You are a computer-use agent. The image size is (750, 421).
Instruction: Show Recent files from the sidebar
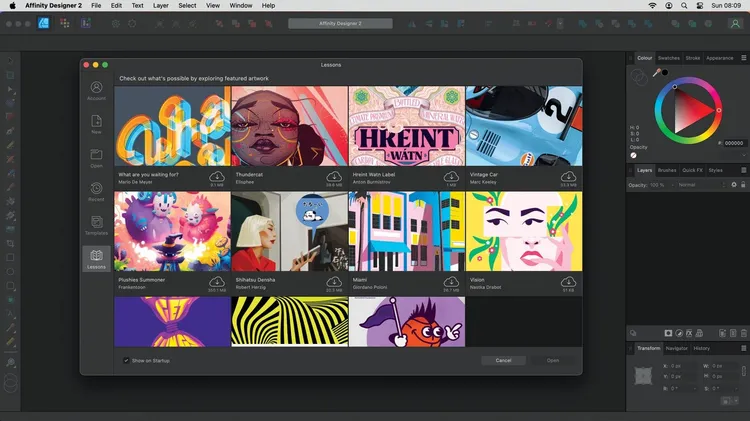click(96, 189)
